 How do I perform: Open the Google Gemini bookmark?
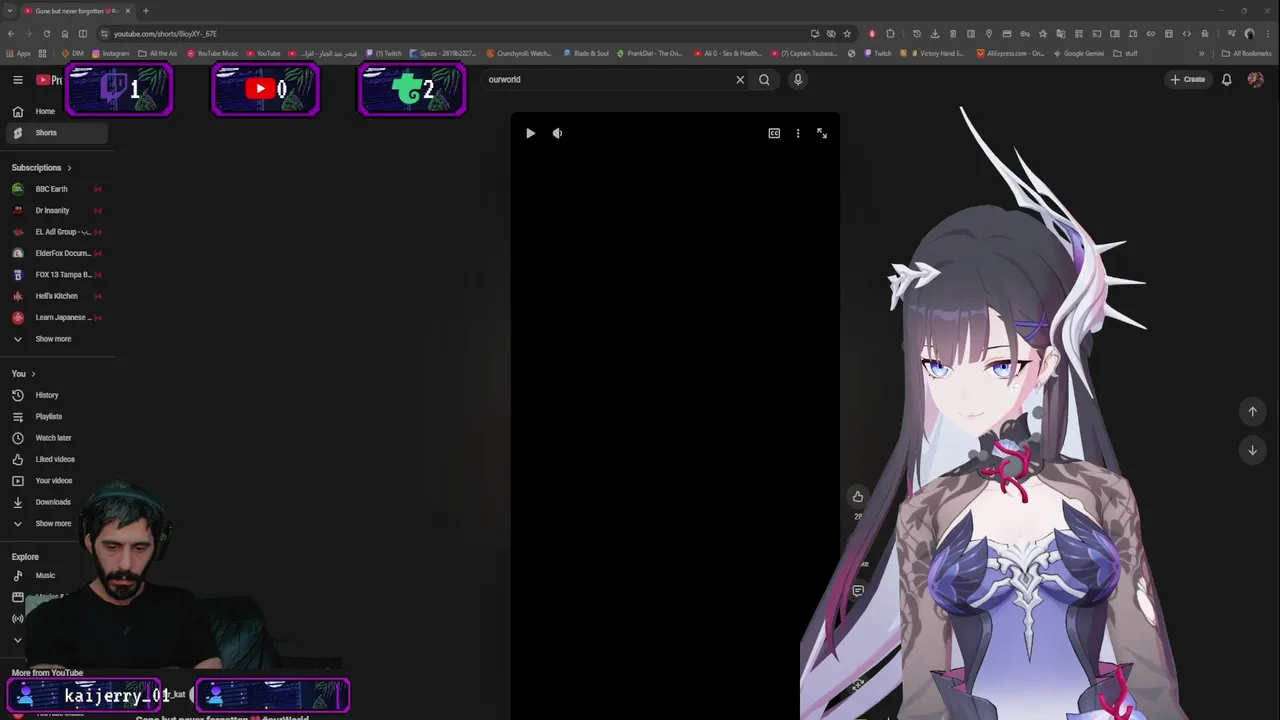point(1079,53)
